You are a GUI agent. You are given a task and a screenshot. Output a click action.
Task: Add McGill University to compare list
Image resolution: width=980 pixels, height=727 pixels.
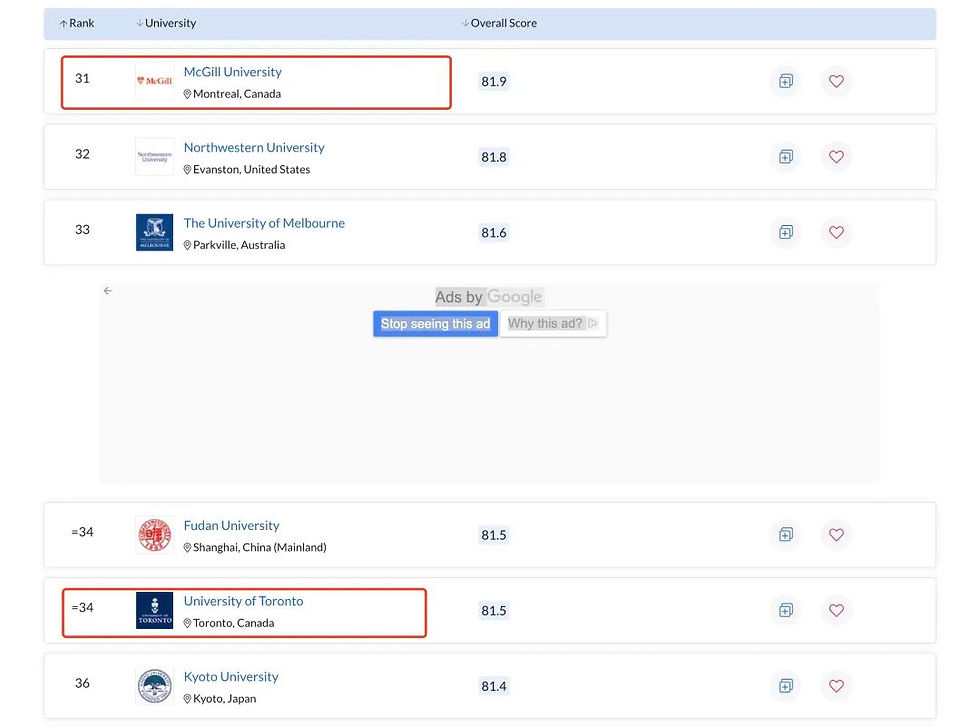pos(786,81)
